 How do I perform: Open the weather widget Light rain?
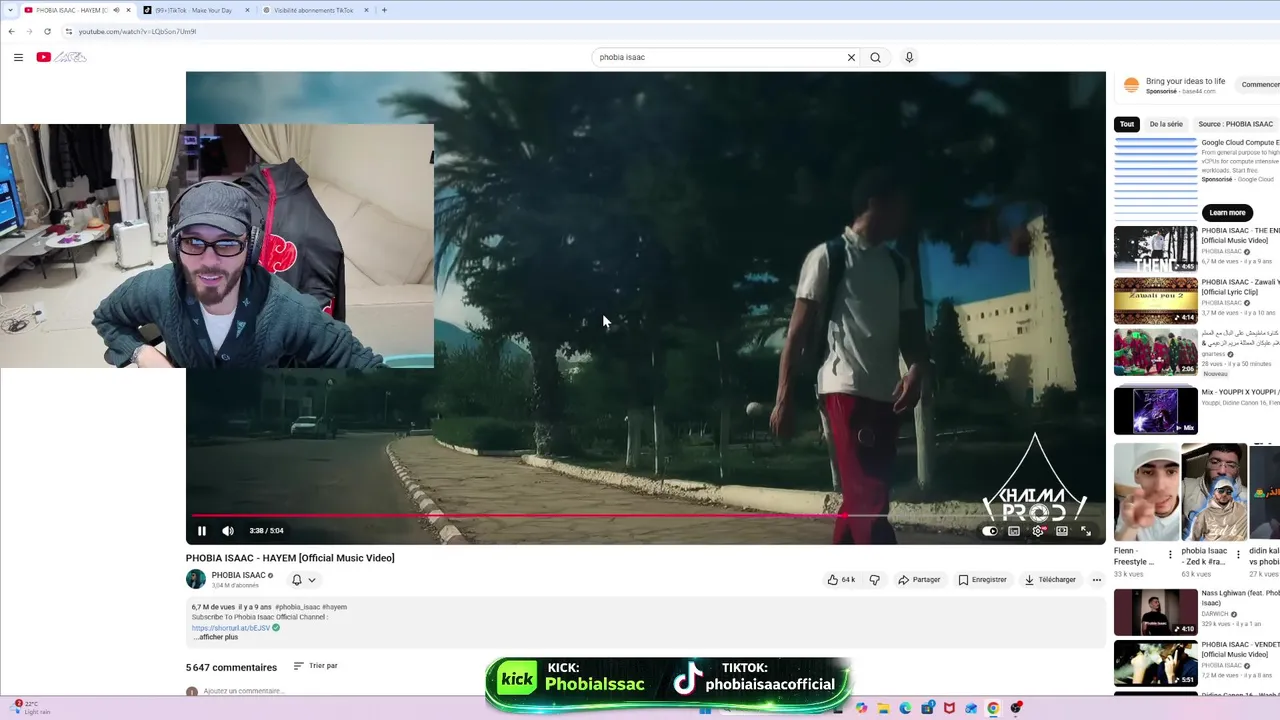point(30,708)
